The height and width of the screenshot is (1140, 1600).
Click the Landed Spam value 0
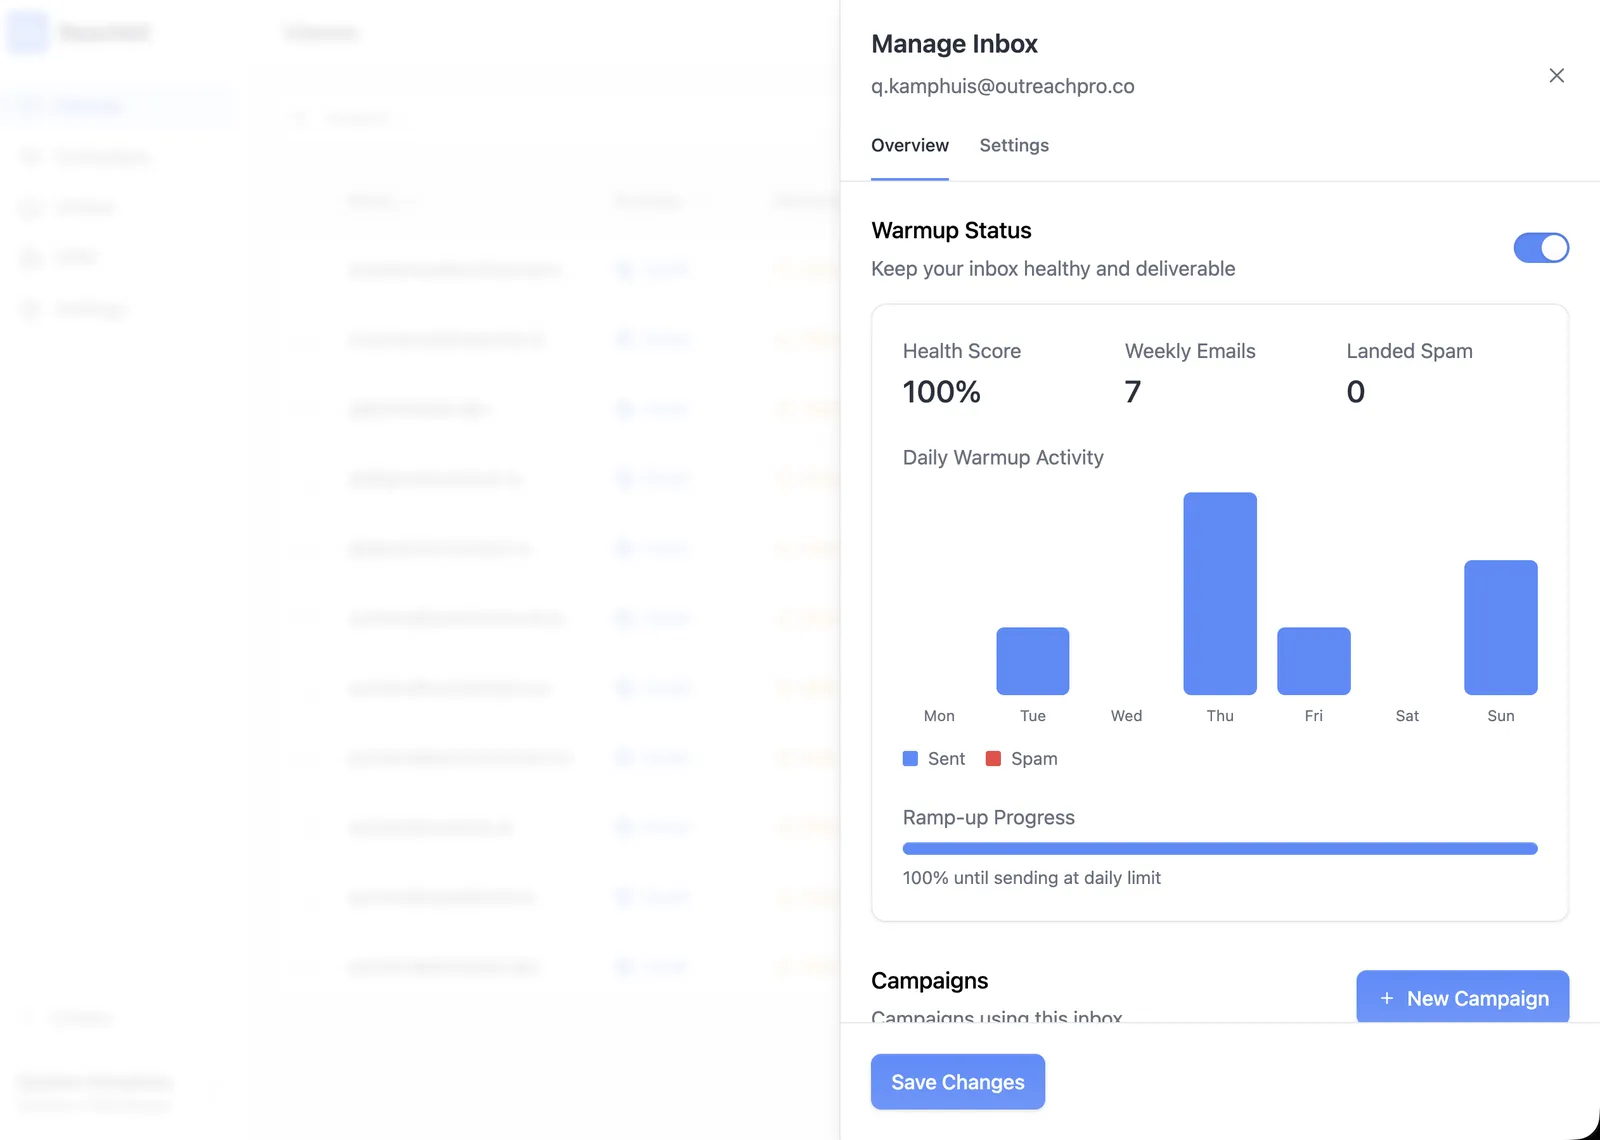click(x=1355, y=392)
